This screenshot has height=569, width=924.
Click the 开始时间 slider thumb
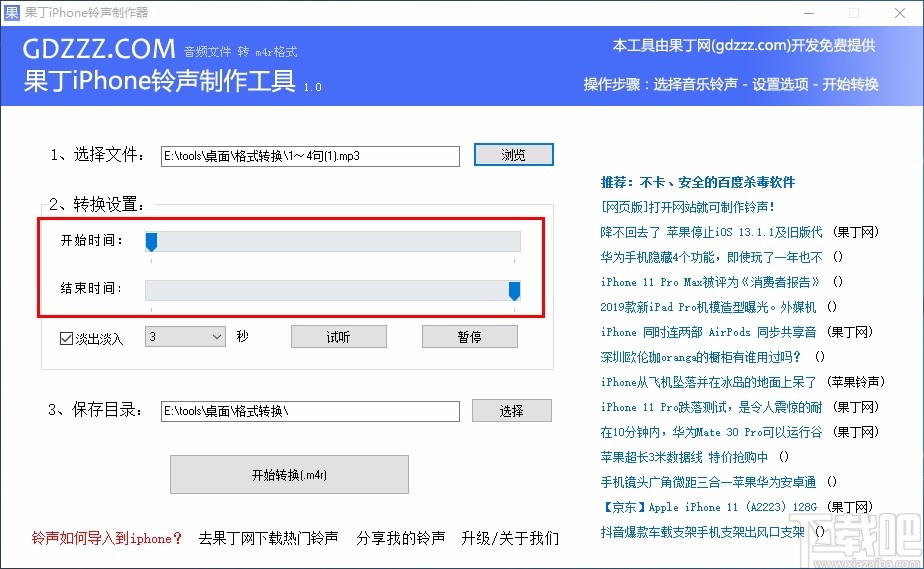coord(151,242)
